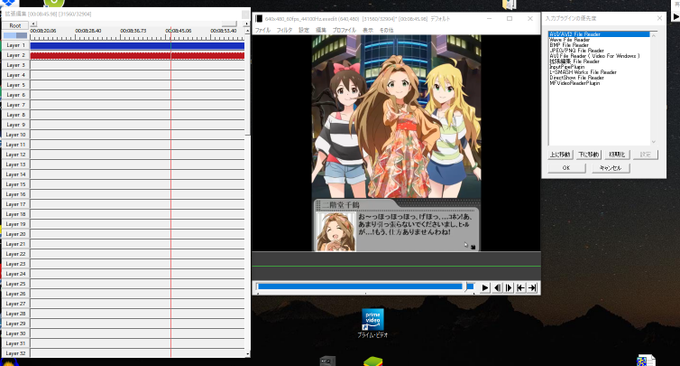Image resolution: width=680 pixels, height=366 pixels.
Task: Select L-SMASH Works File Reader
Action: click(x=599, y=72)
